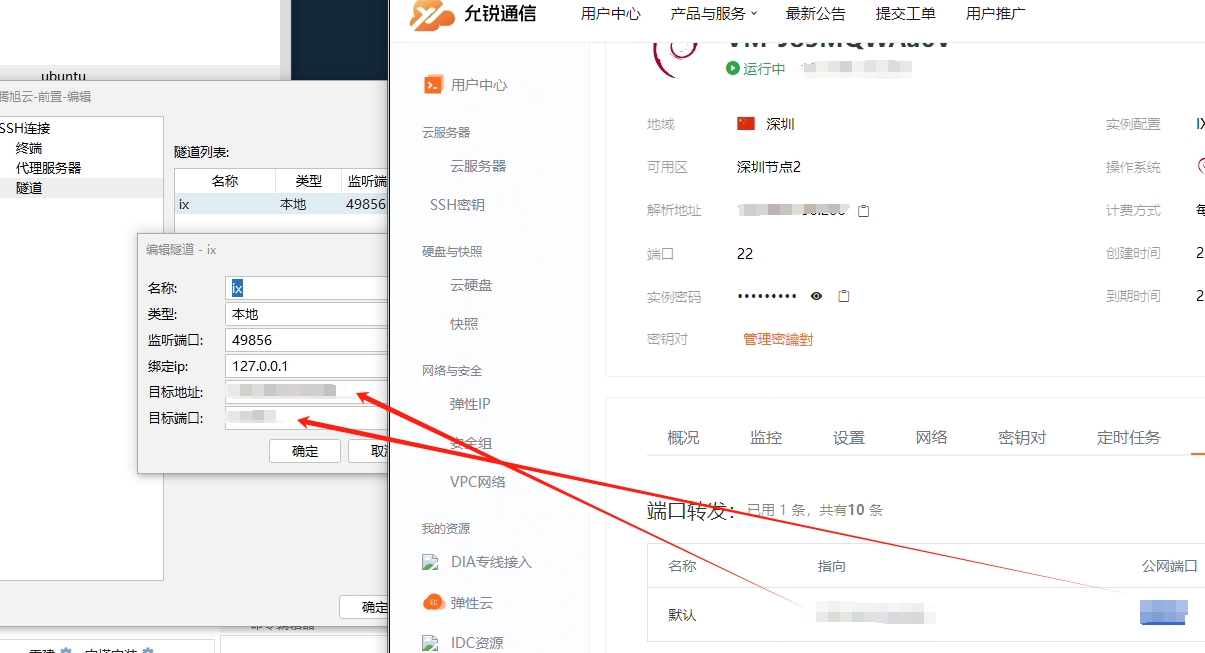Viewport: 1205px width, 653px height.
Task: Confirm the tunnel edit dialog with 确定
Action: [305, 451]
